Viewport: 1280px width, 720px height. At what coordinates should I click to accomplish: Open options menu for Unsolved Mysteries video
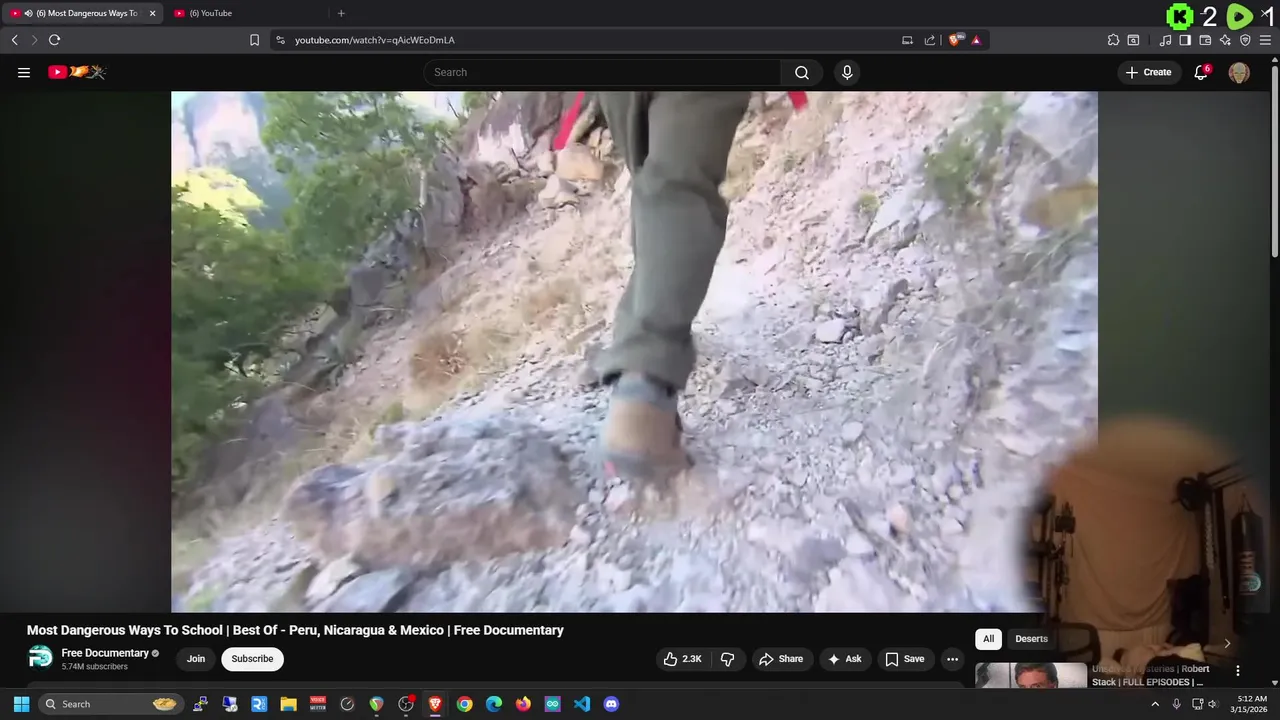(x=1237, y=671)
